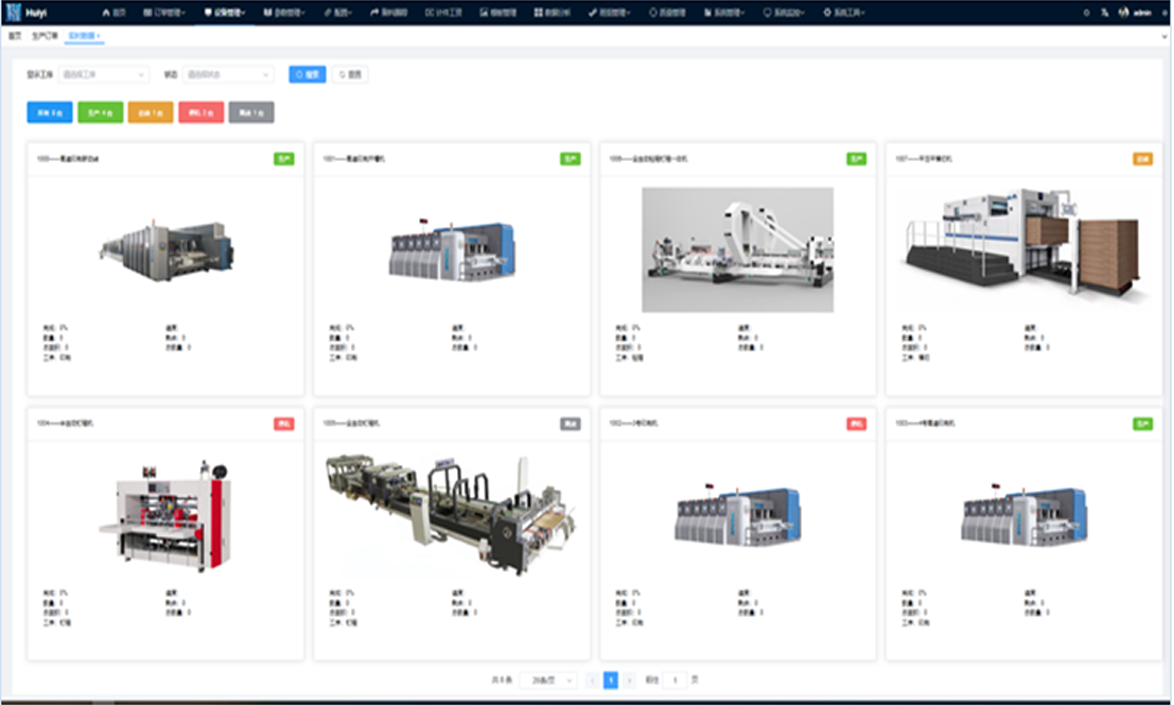Click the Huiyi logo in the header
Viewport: 1174px width, 705px height.
click(26, 13)
